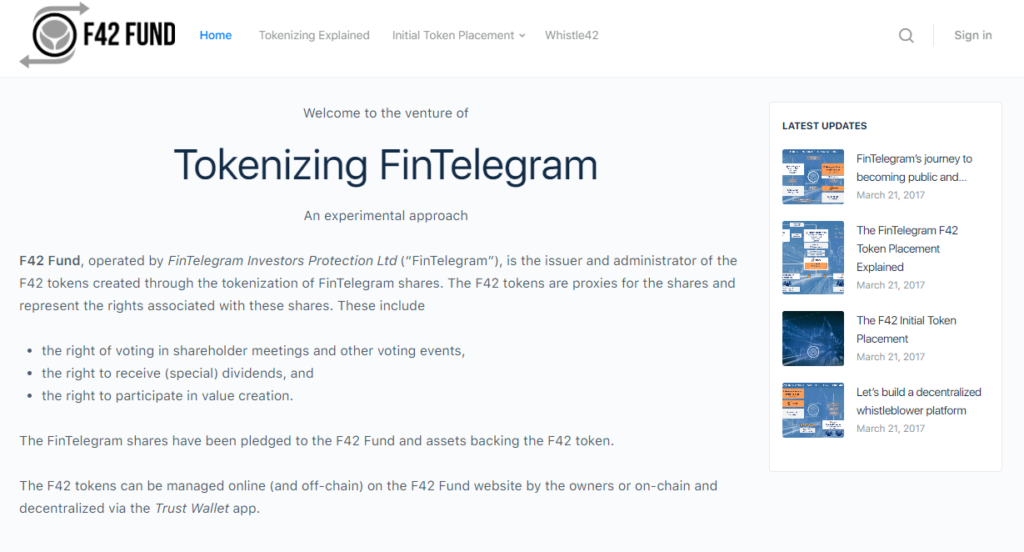Open the search magnifier icon
The width and height of the screenshot is (1024, 552).
click(906, 36)
